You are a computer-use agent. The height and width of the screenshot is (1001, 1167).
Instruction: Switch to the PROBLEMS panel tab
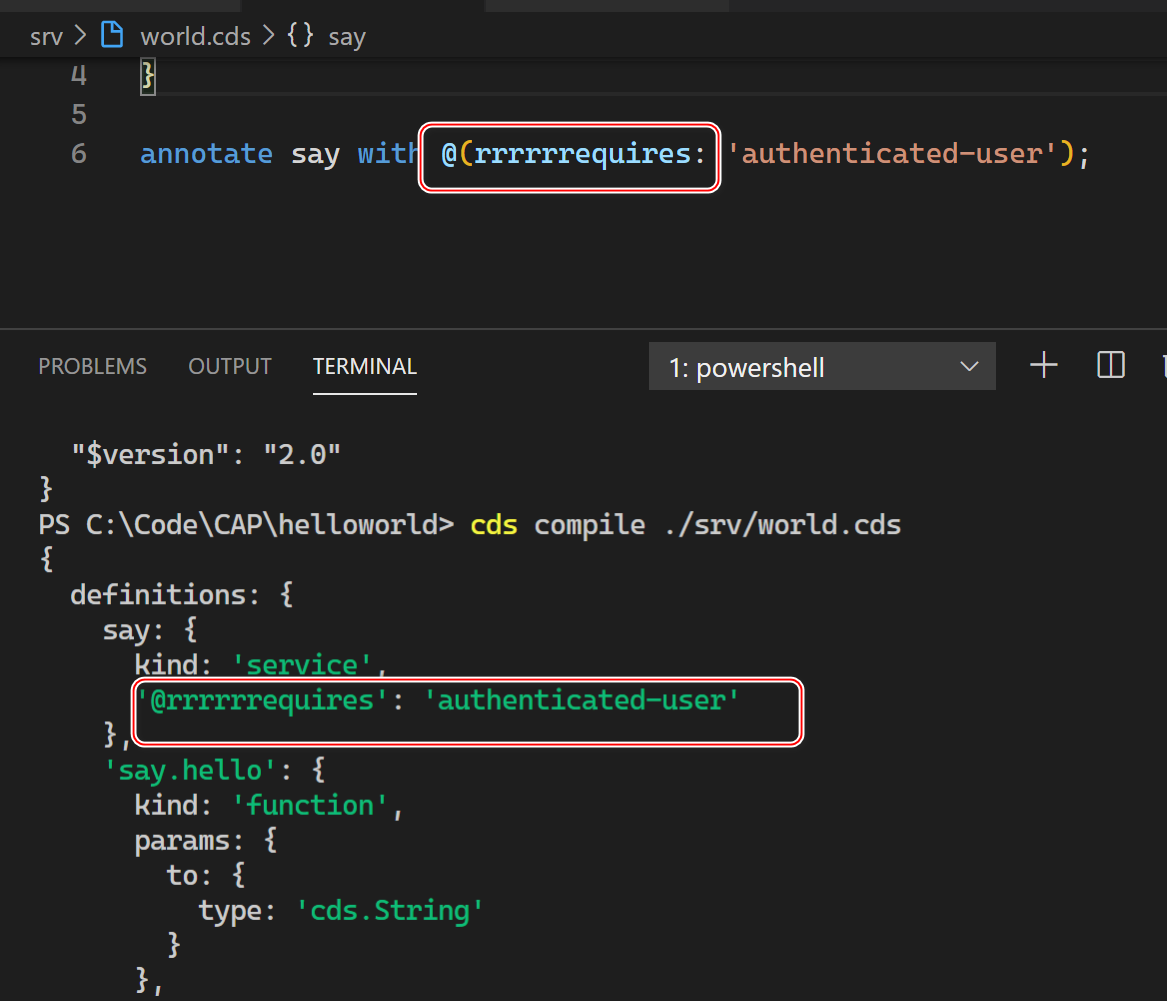tap(92, 366)
